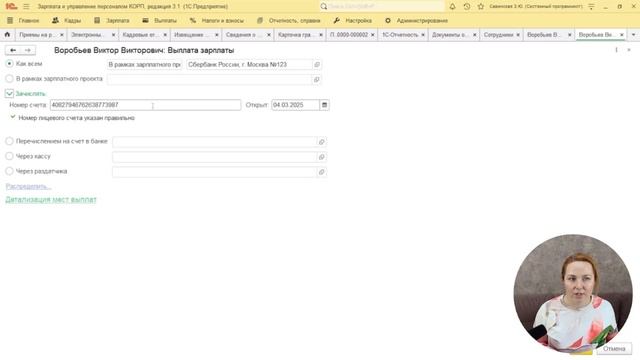Open the Зарплата menu section

pos(112,20)
